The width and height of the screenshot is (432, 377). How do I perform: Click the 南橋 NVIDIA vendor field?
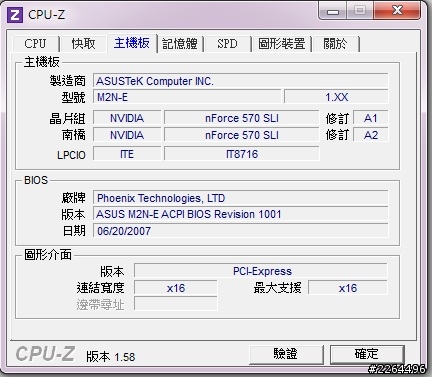(x=127, y=135)
